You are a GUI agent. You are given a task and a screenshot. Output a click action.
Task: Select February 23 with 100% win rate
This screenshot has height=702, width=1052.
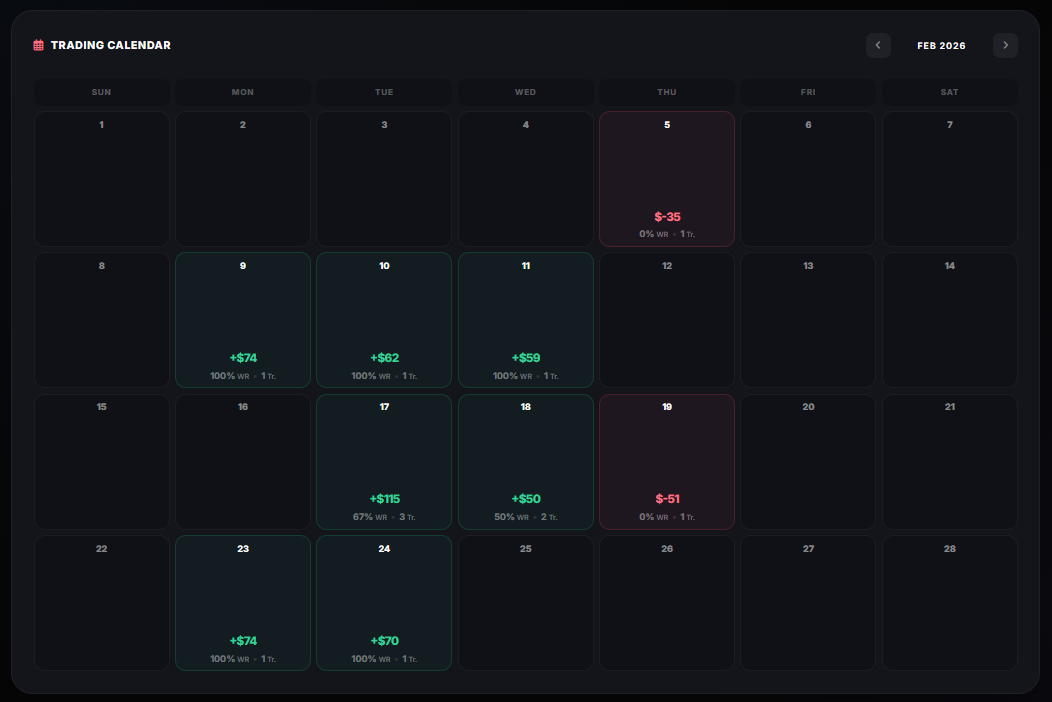pyautogui.click(x=242, y=602)
